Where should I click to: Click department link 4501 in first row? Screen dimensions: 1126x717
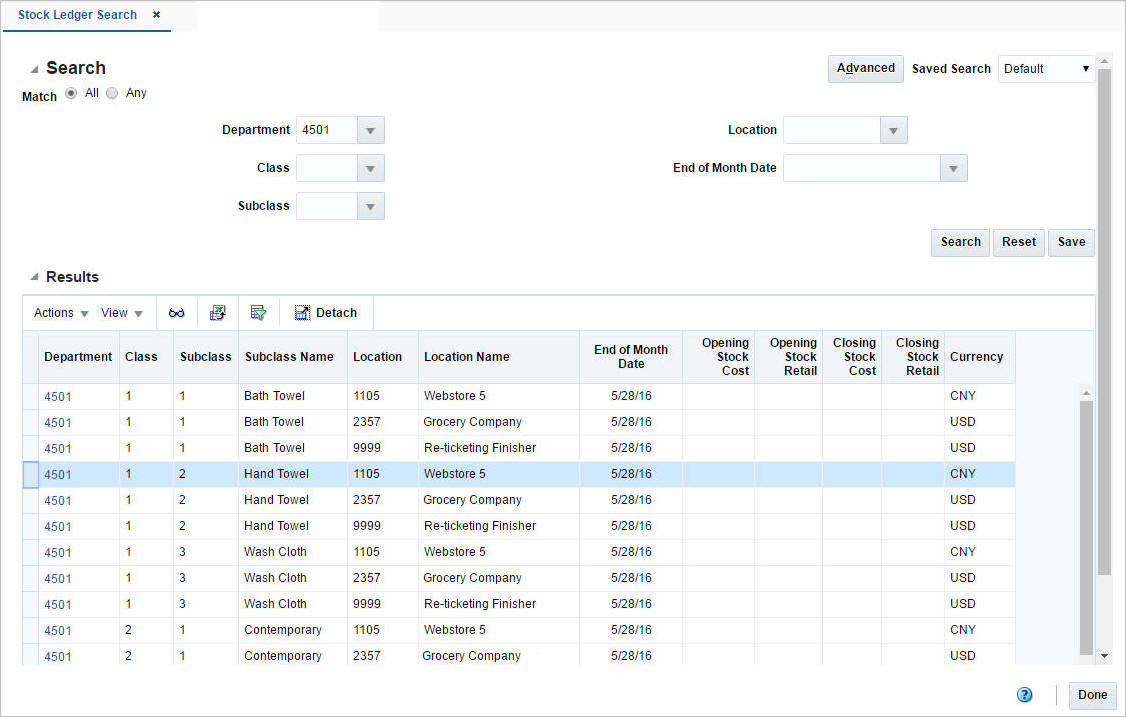(x=57, y=395)
